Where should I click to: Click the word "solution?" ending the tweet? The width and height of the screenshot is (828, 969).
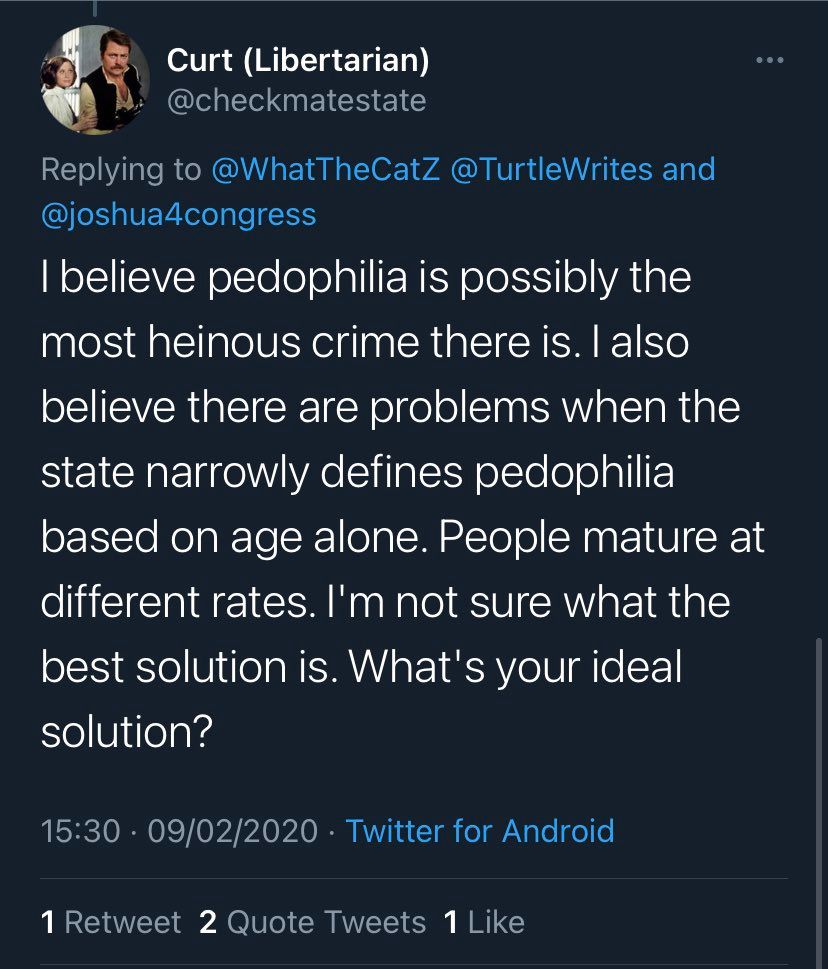pyautogui.click(x=126, y=733)
